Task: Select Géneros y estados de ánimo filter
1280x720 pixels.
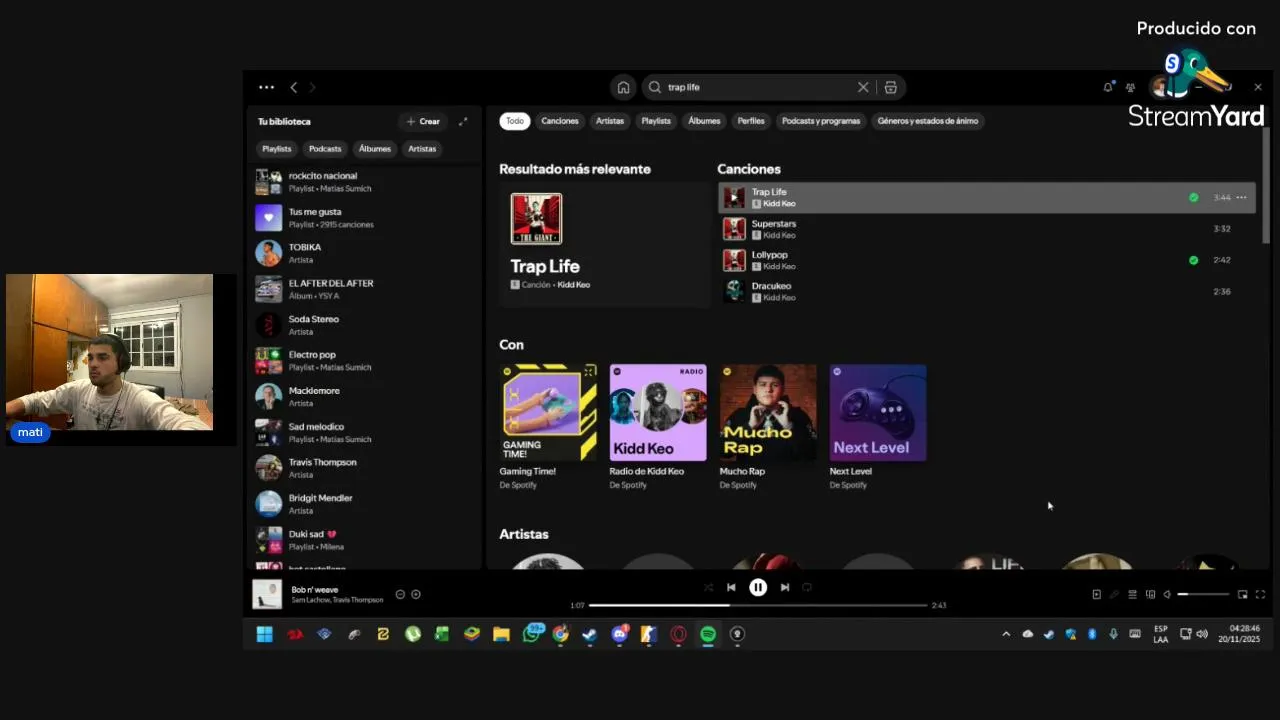Action: coord(928,121)
